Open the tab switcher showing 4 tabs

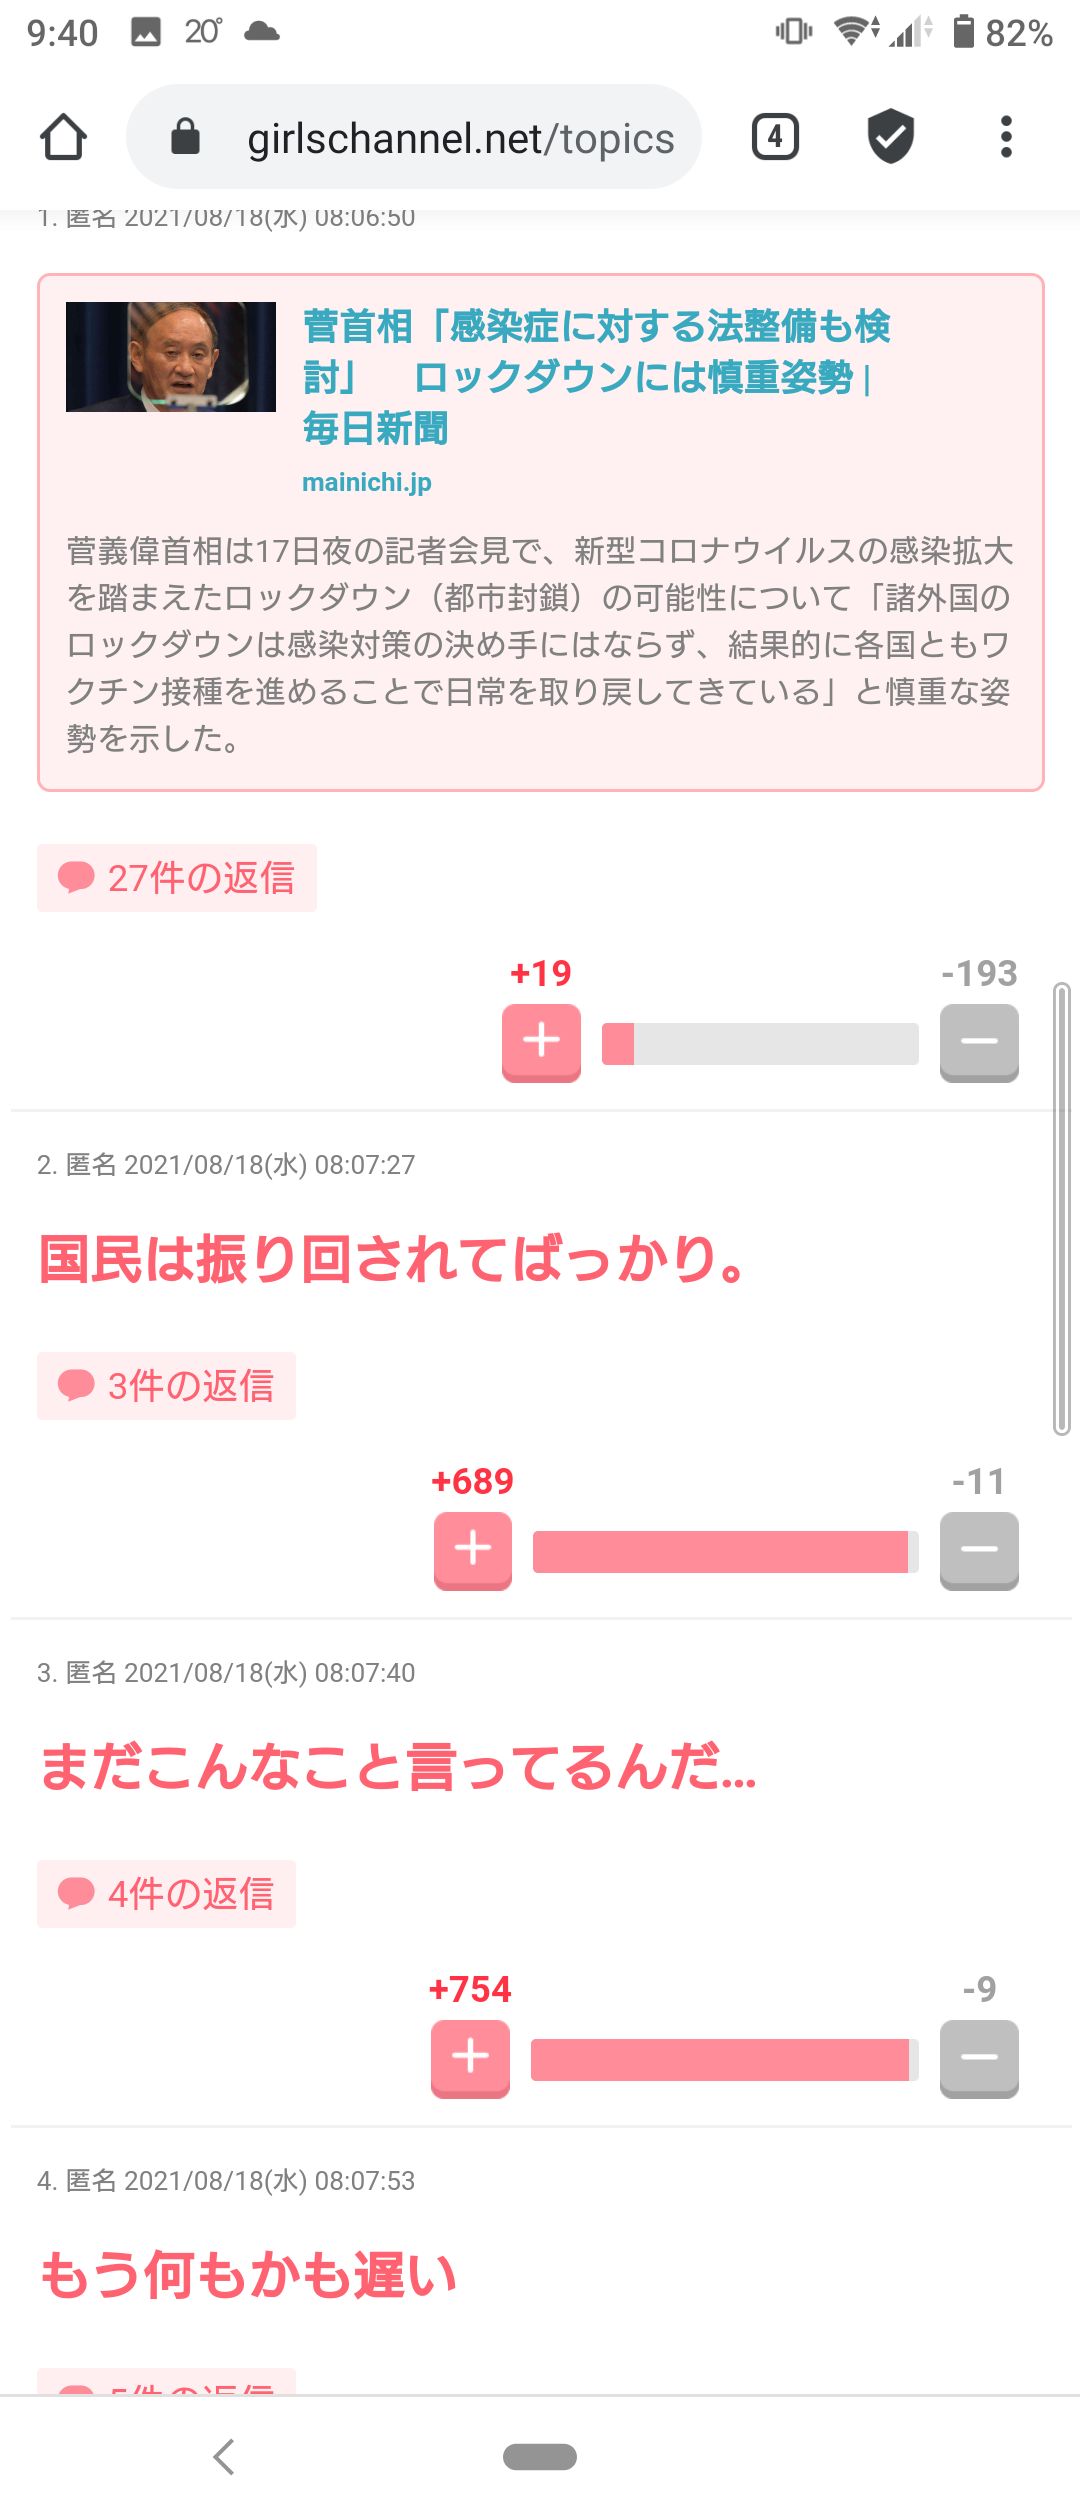pyautogui.click(x=775, y=137)
